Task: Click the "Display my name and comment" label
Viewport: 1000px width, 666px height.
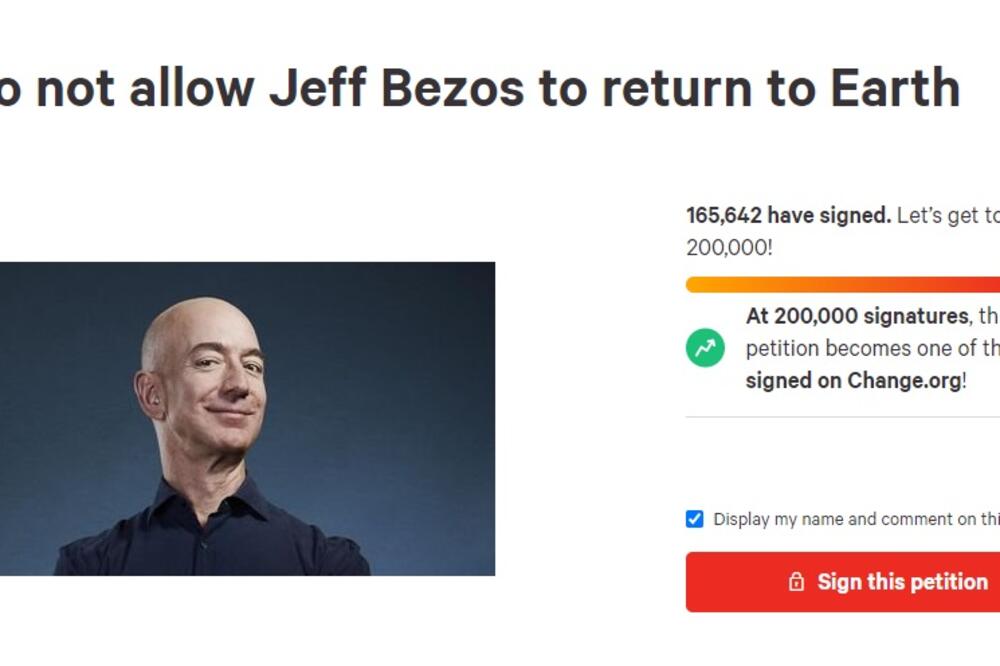Action: click(857, 519)
